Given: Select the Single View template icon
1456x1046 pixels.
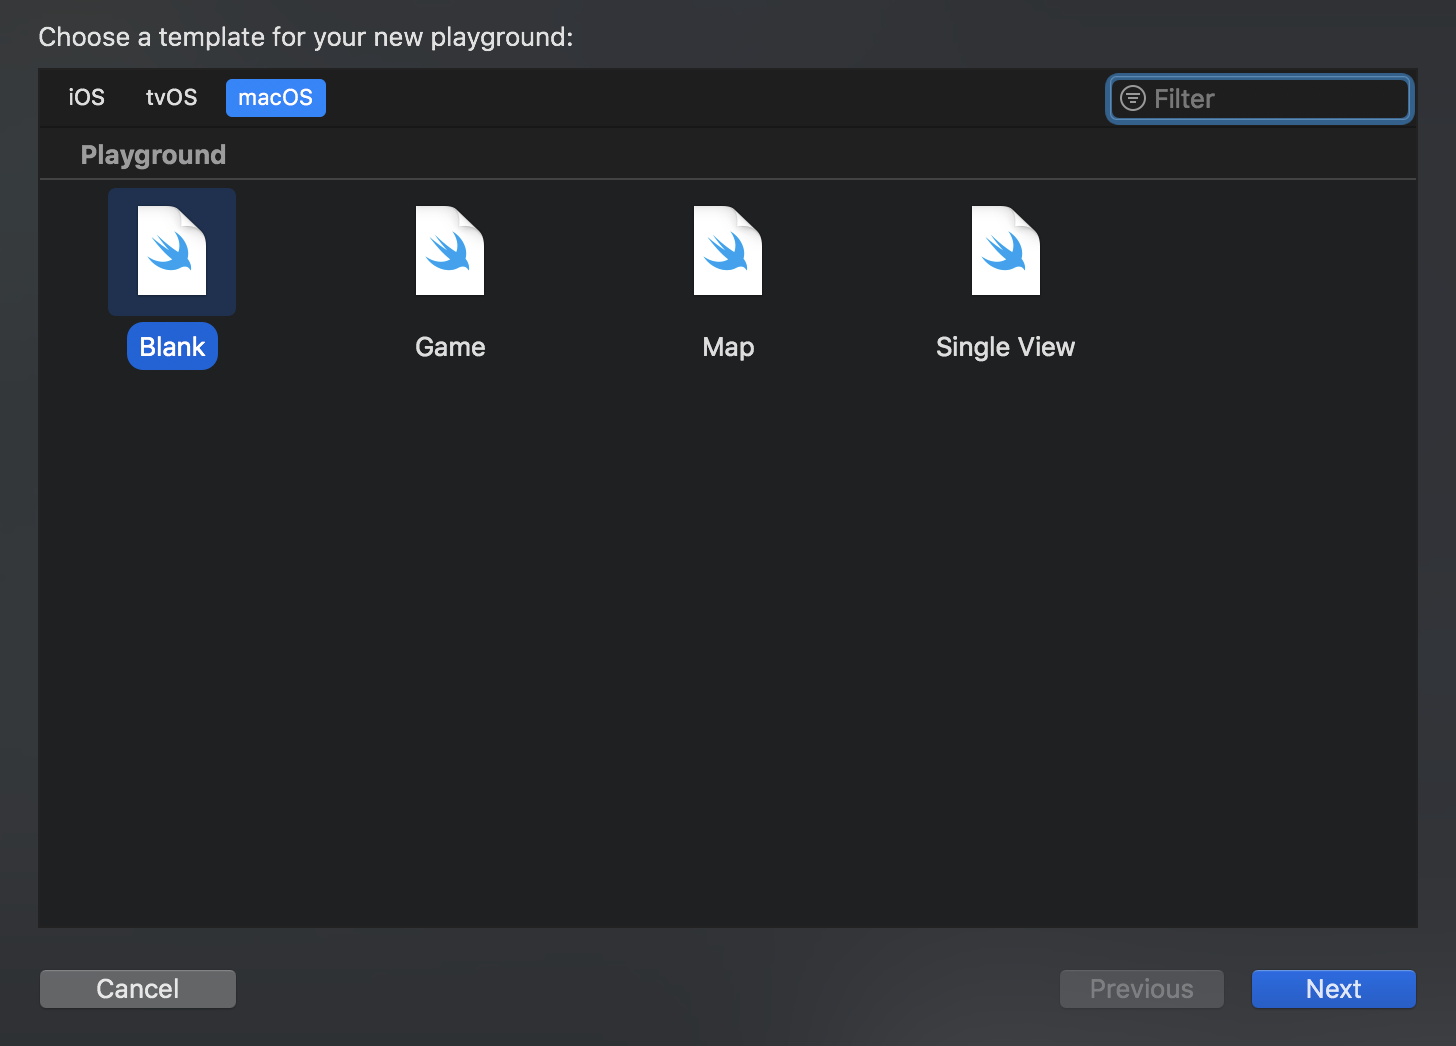Looking at the screenshot, I should [1006, 251].
